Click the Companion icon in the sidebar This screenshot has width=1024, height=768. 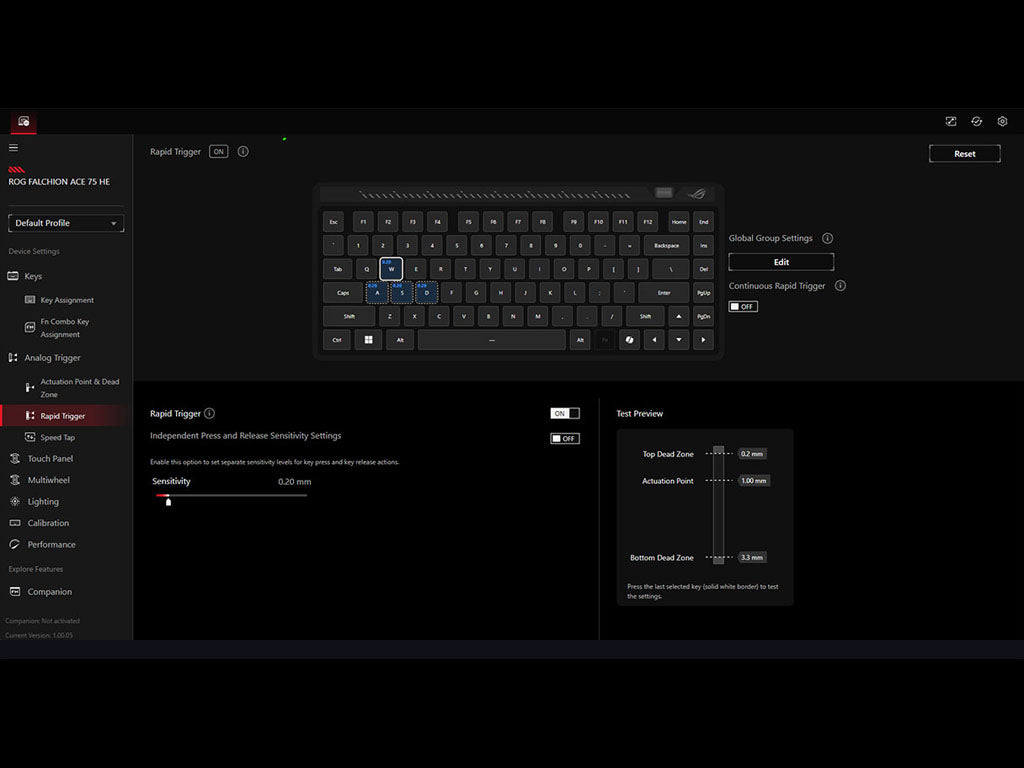(14, 592)
